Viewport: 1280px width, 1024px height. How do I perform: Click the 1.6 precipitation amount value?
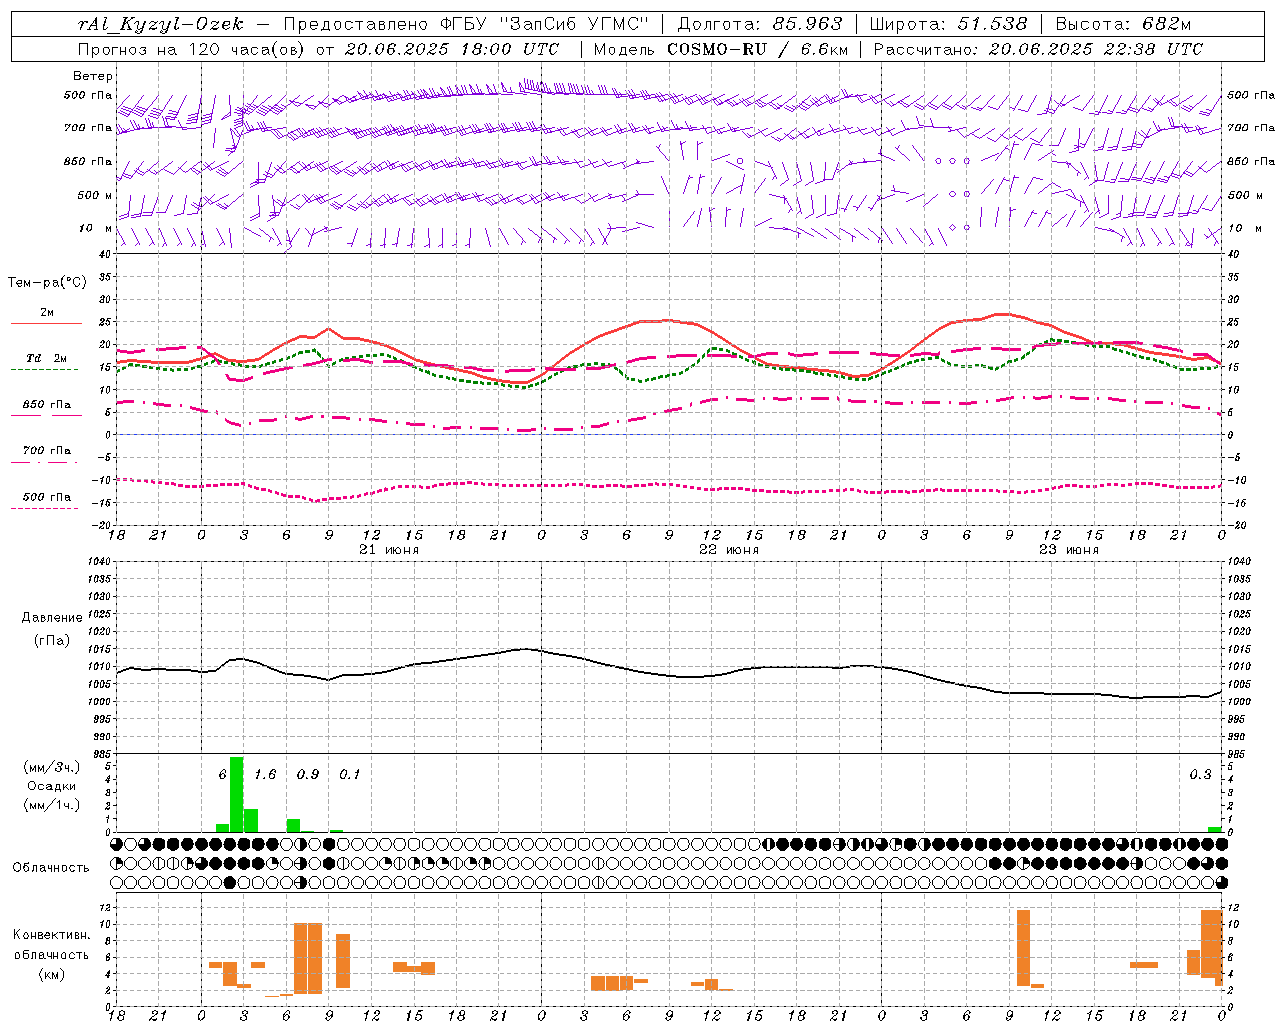click(265, 774)
